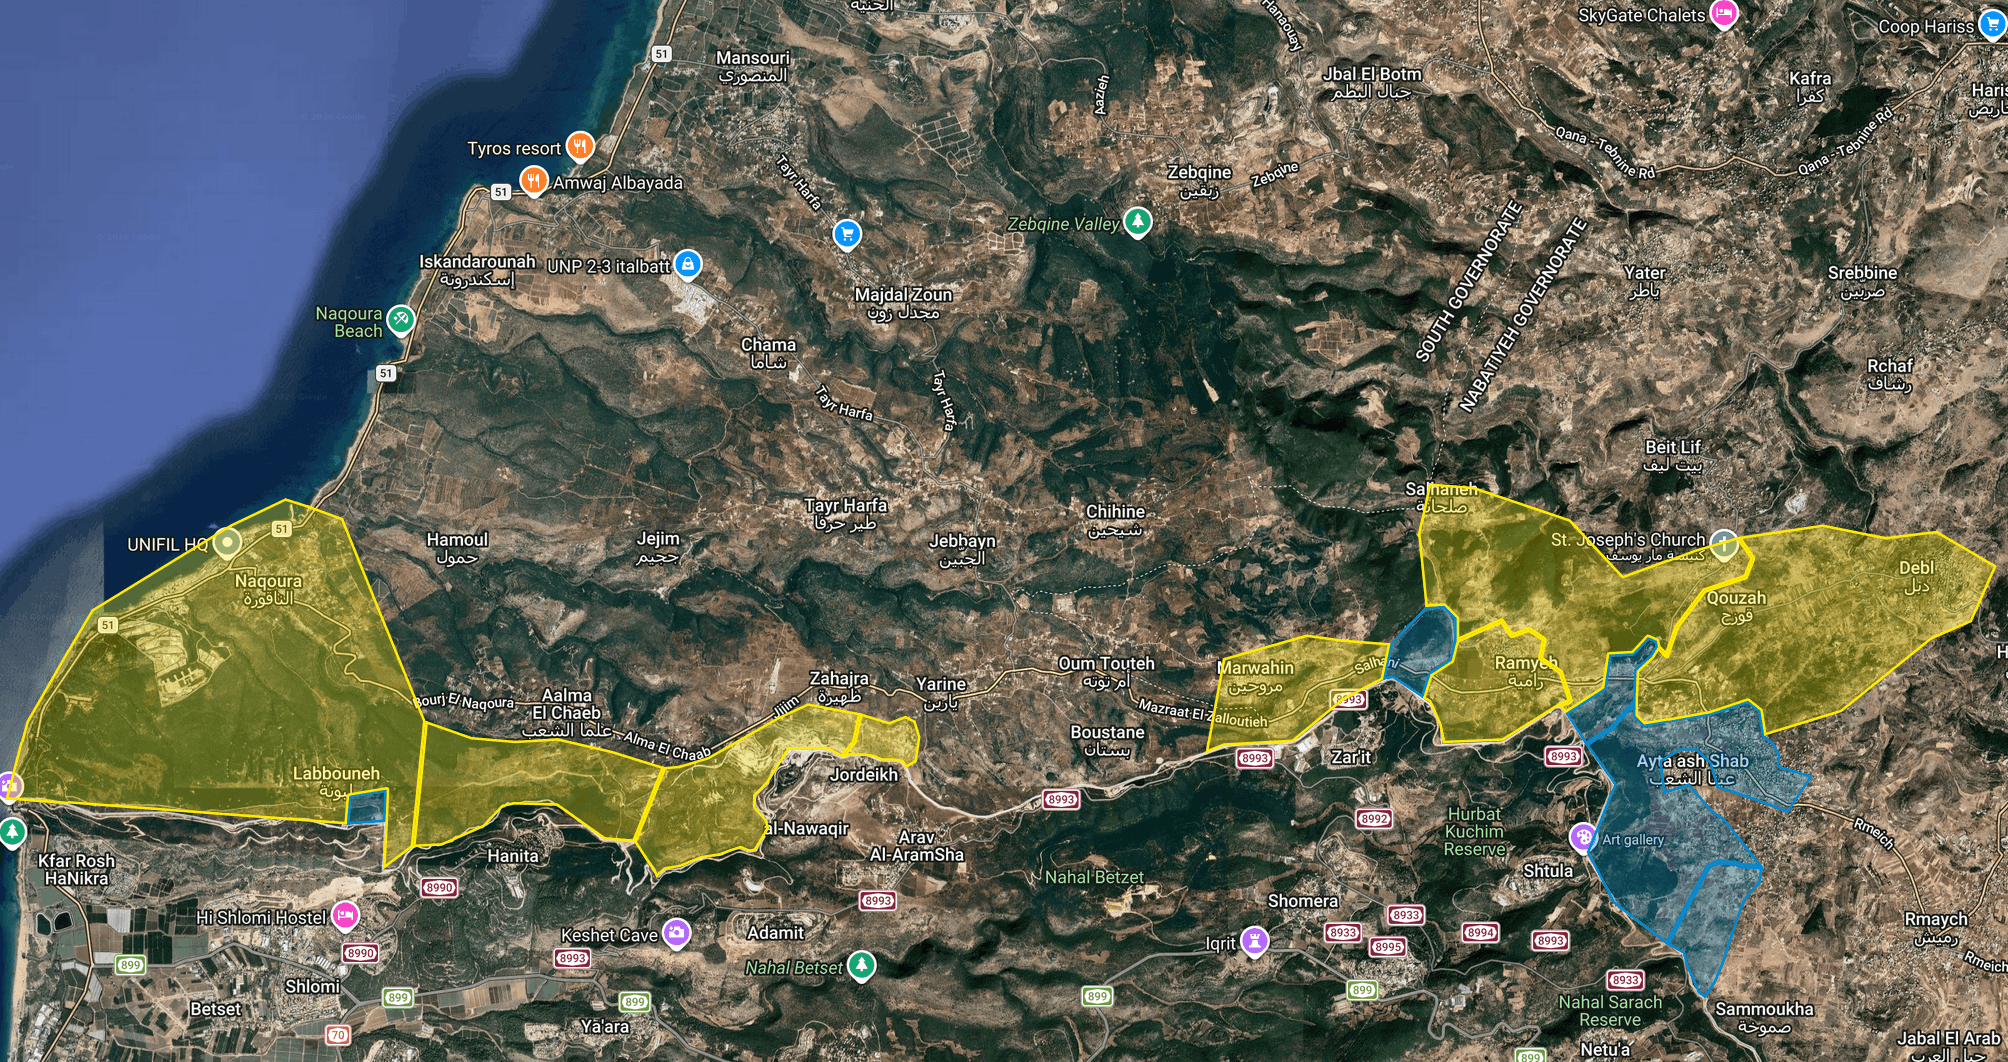This screenshot has width=2008, height=1062.
Task: Select the blue shopping cart marker near Majdal Zoun
Action: (x=847, y=234)
